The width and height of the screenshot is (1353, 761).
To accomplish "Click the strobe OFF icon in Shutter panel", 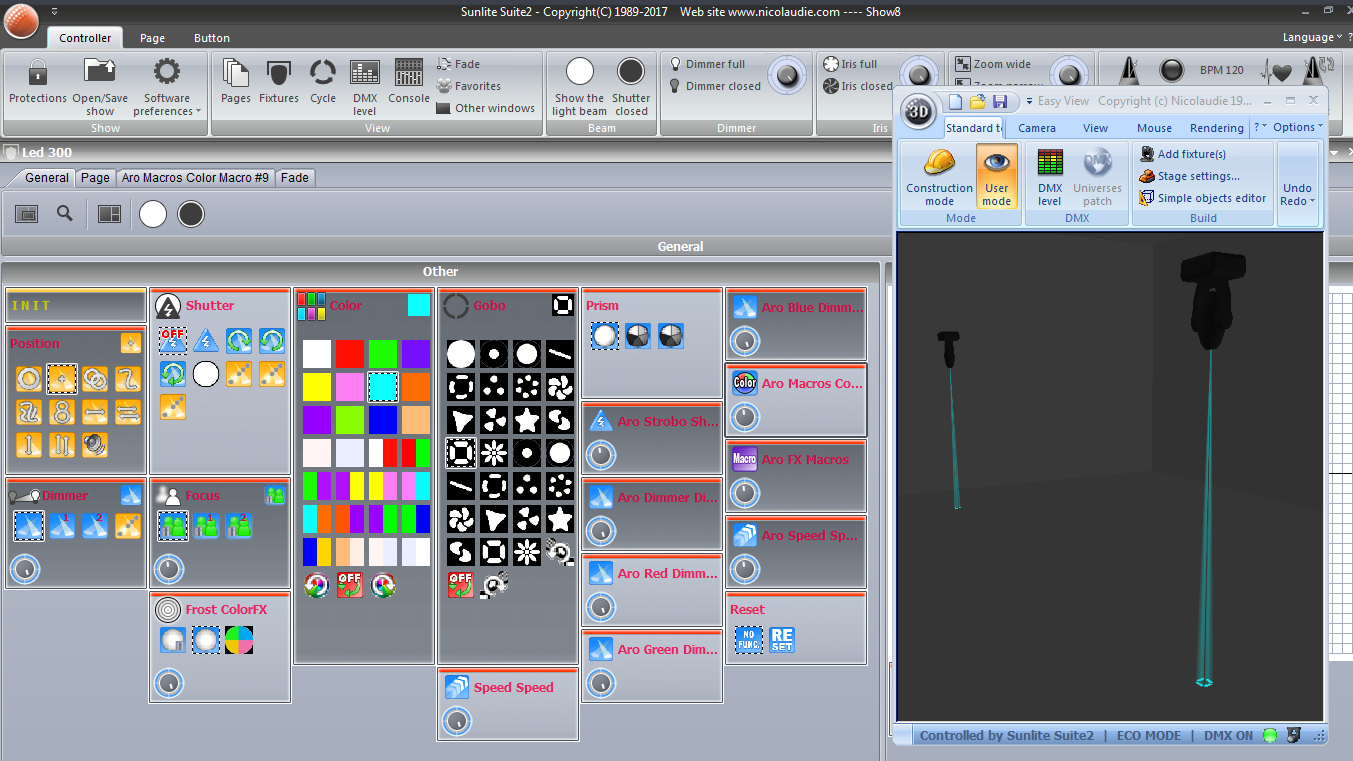I will tap(173, 341).
